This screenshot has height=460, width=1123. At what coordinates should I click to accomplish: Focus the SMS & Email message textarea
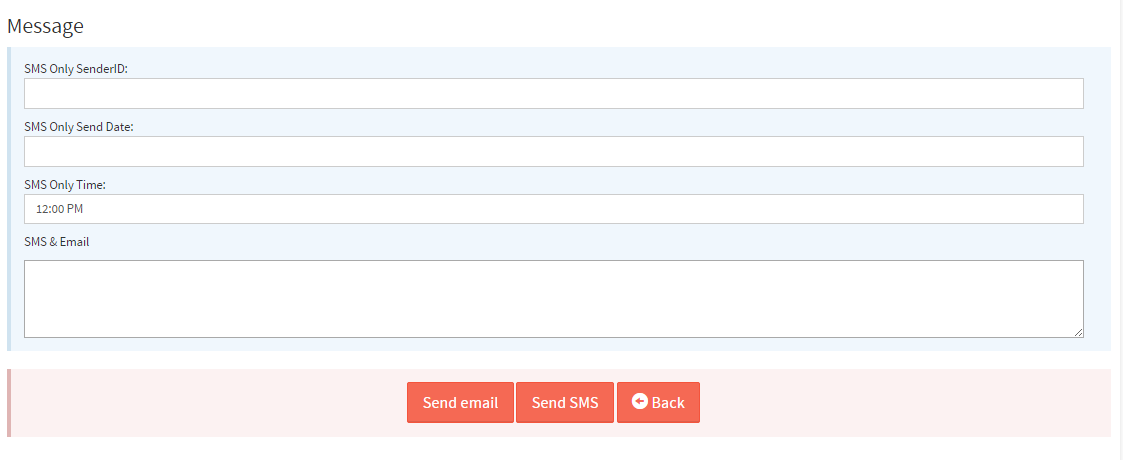pos(553,298)
